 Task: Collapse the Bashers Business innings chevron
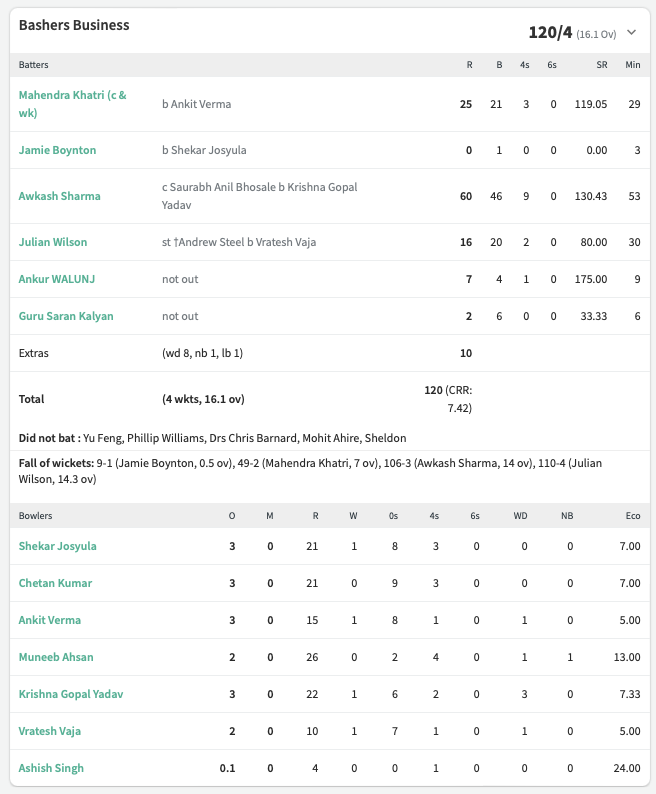pos(631,32)
